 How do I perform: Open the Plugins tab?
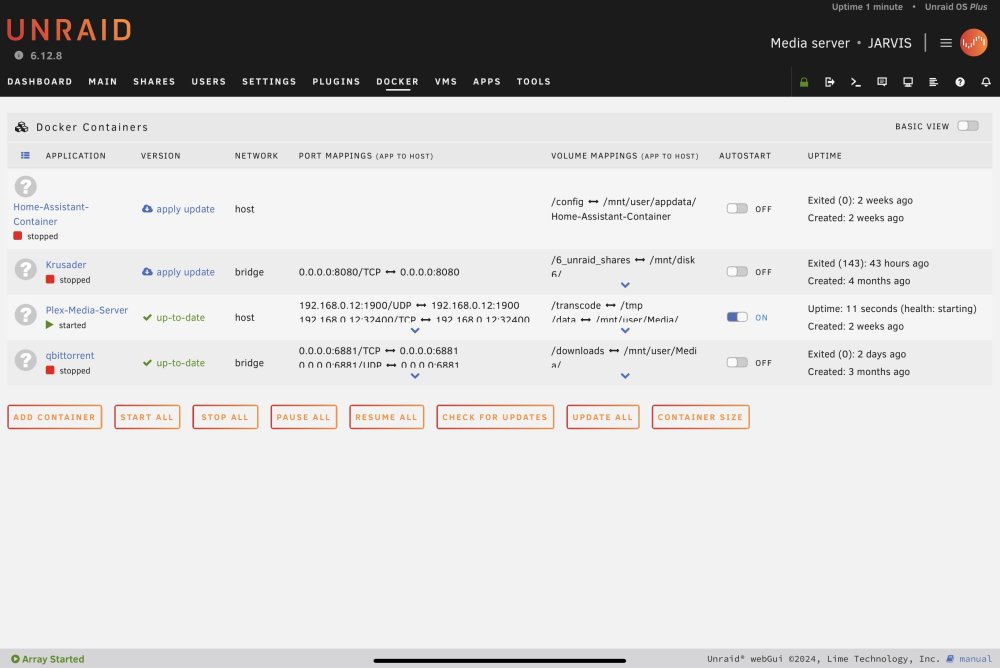point(336,82)
